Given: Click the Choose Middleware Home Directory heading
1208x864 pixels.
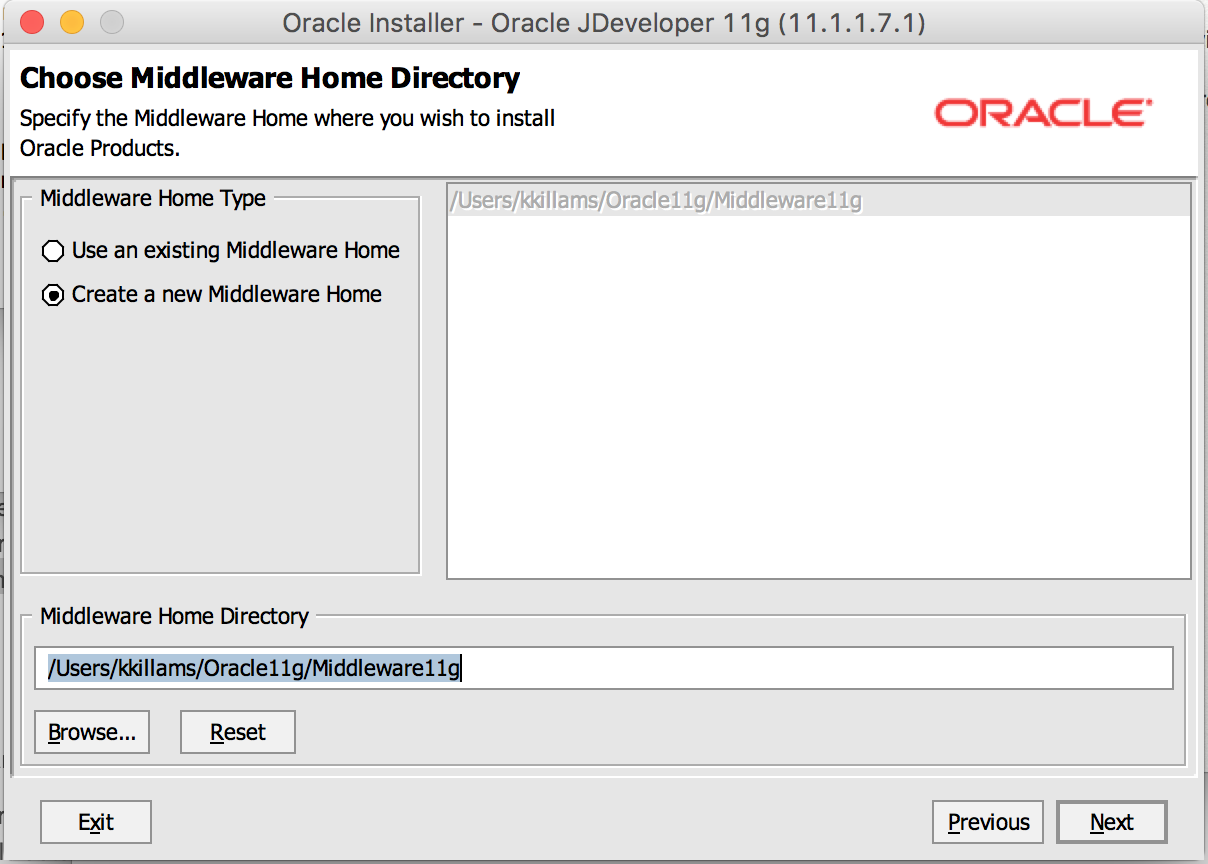Looking at the screenshot, I should click(270, 78).
